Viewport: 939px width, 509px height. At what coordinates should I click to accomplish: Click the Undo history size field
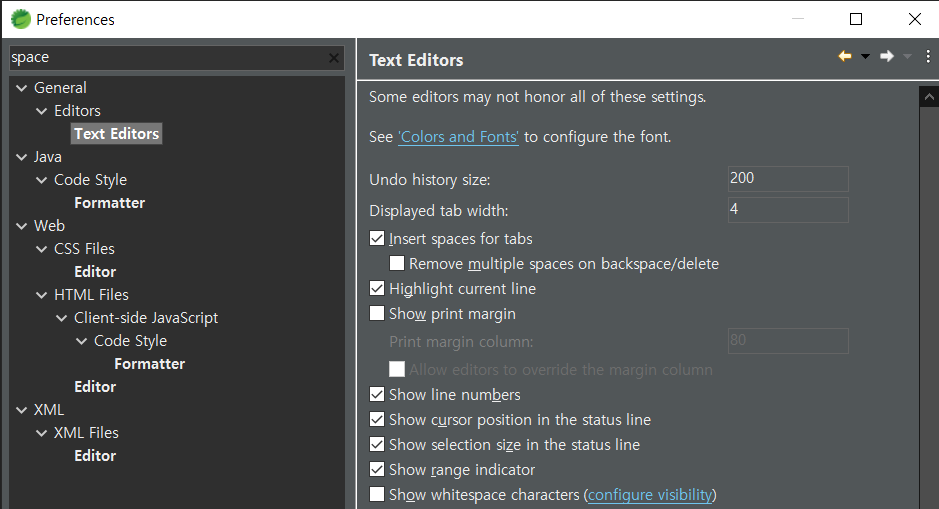pyautogui.click(x=788, y=178)
